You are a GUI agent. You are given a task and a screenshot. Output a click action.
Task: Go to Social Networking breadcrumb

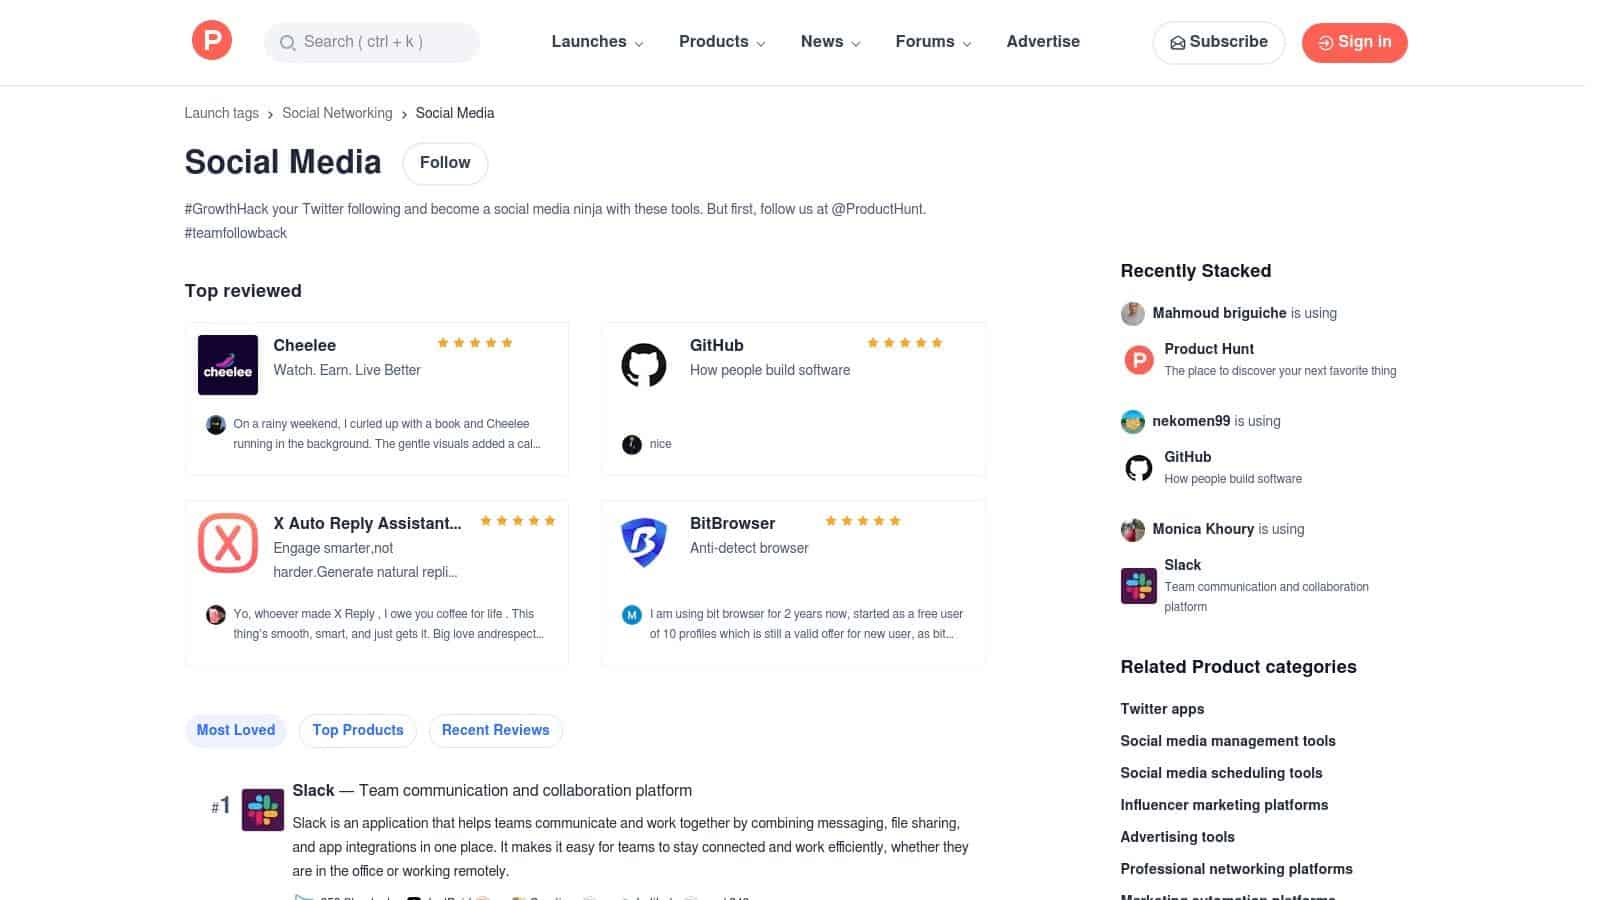tap(337, 113)
